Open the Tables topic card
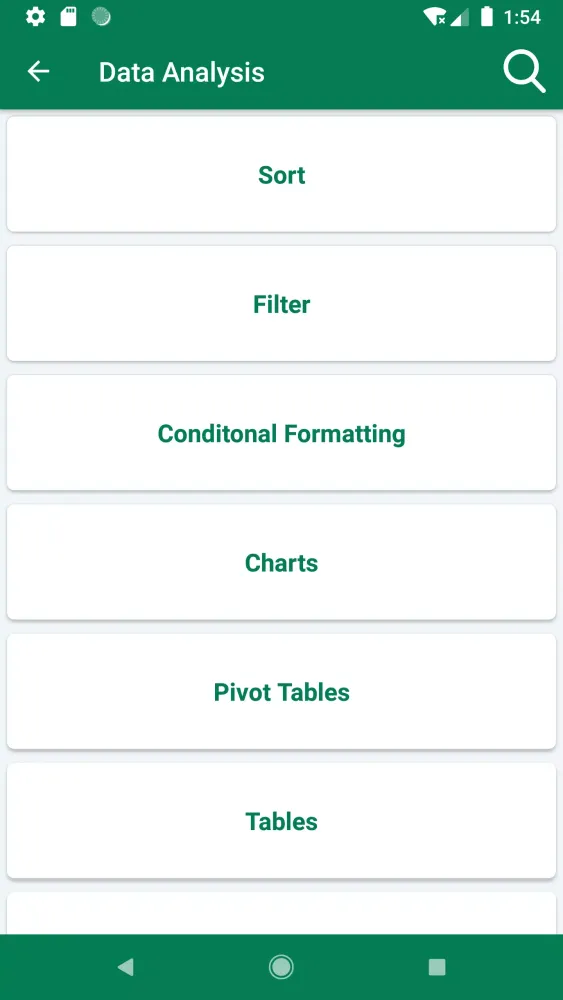Screen dimensions: 563x1000 click(x=281, y=821)
